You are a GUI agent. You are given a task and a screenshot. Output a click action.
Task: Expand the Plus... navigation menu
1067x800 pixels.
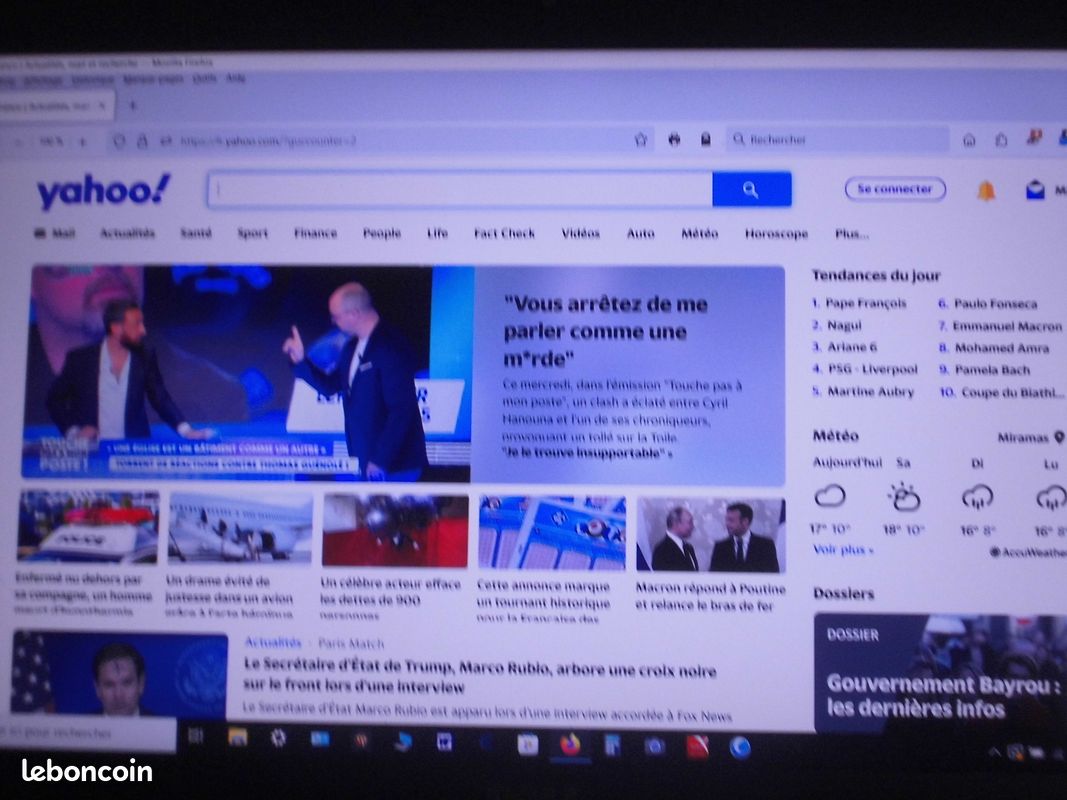(852, 233)
